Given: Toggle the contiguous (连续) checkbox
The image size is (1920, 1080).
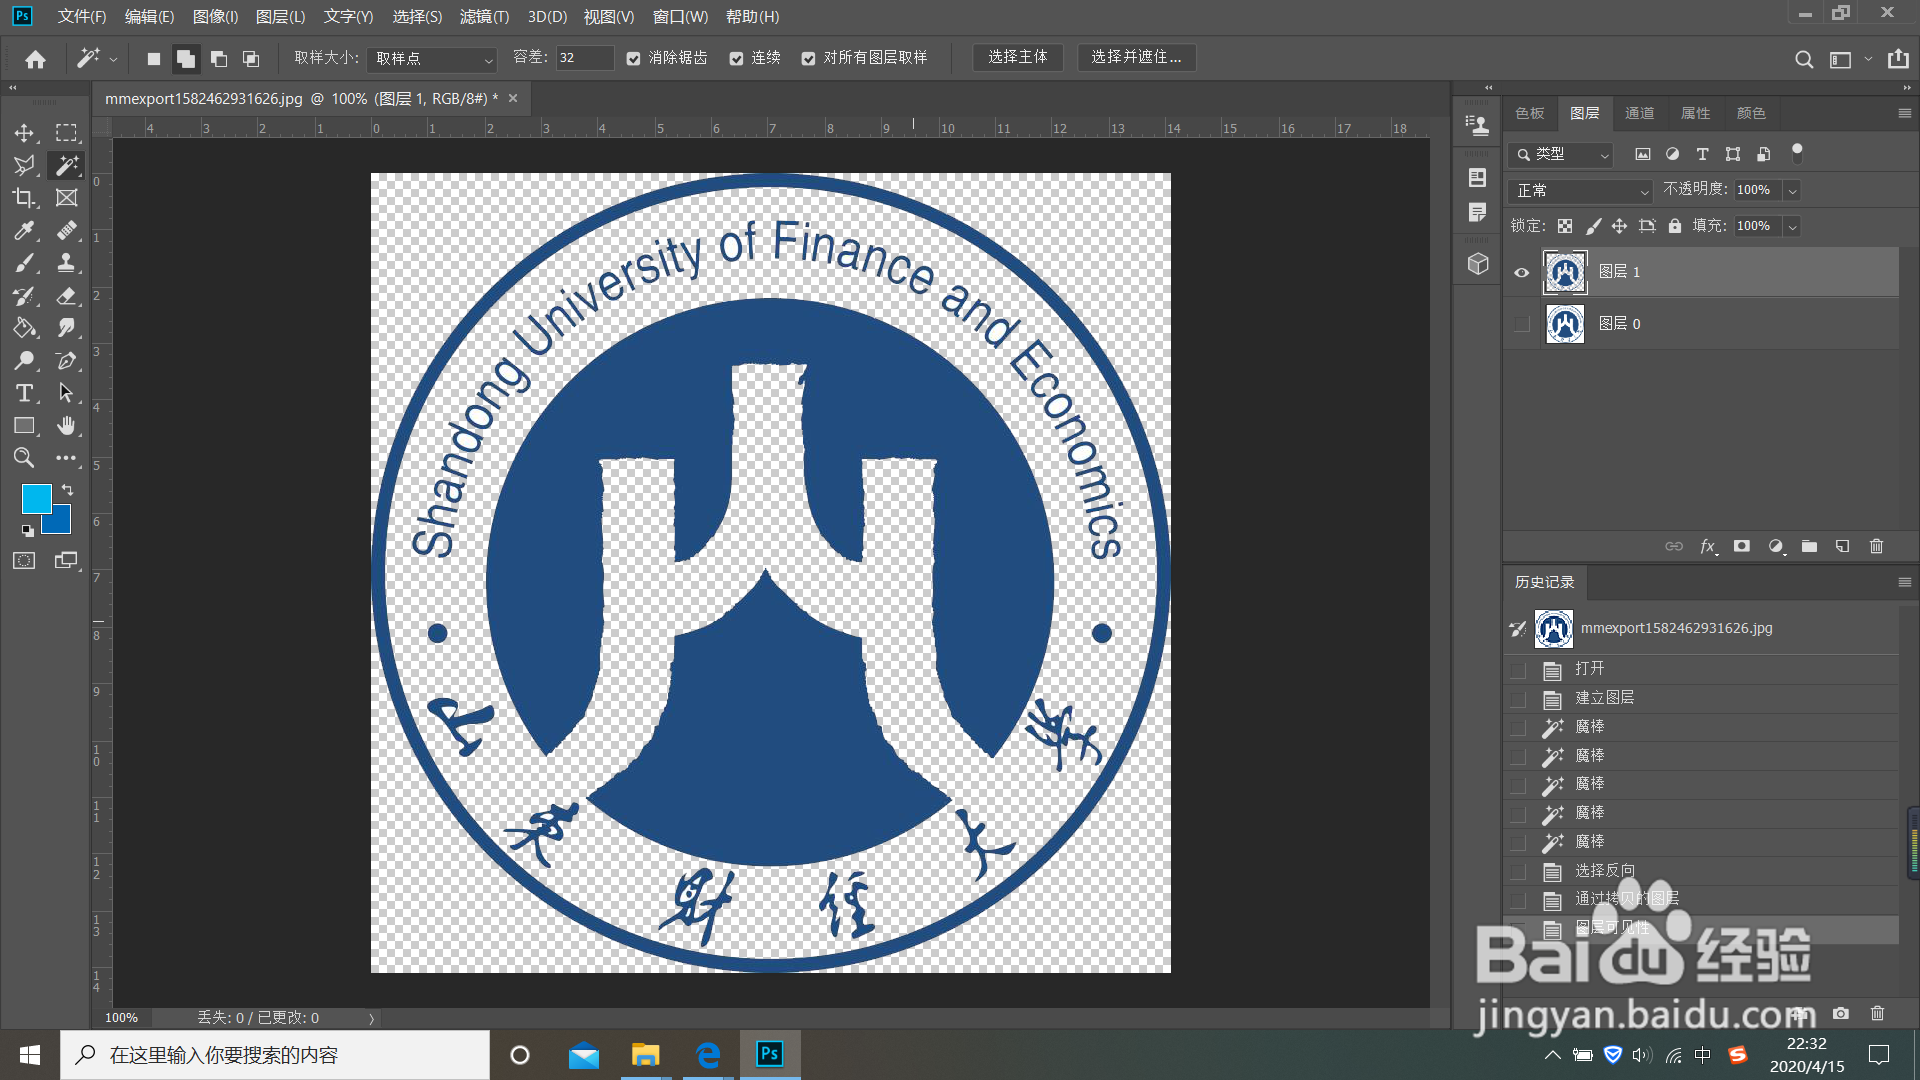Looking at the screenshot, I should 736,59.
